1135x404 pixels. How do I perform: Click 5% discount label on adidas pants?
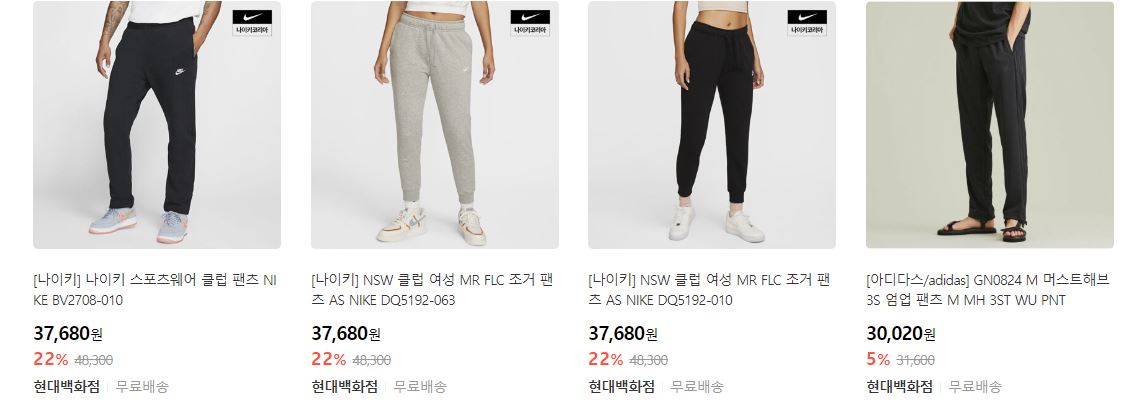(877, 359)
